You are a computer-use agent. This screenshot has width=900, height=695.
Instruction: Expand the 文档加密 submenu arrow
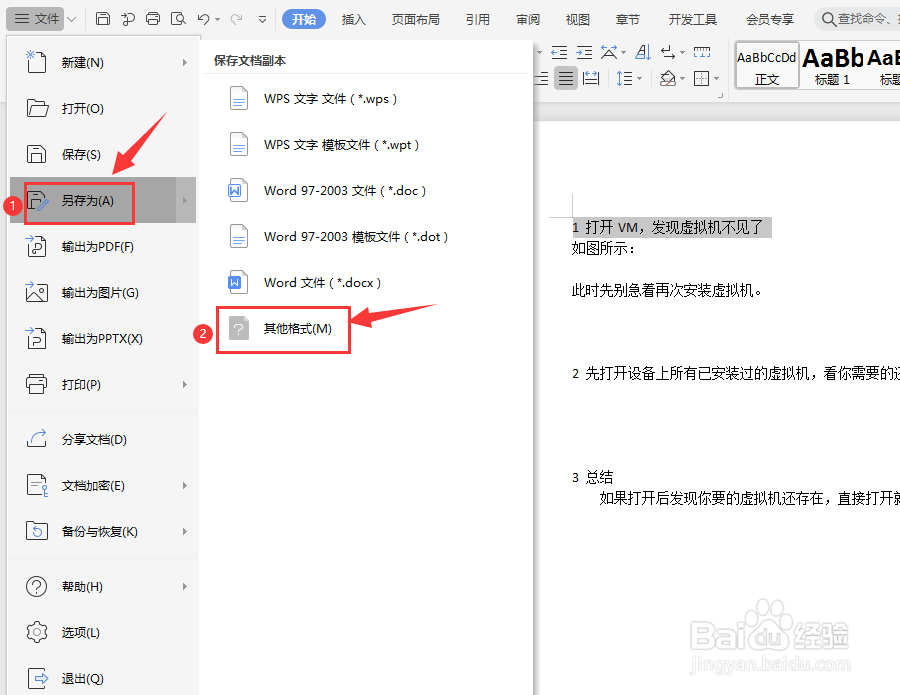[184, 486]
